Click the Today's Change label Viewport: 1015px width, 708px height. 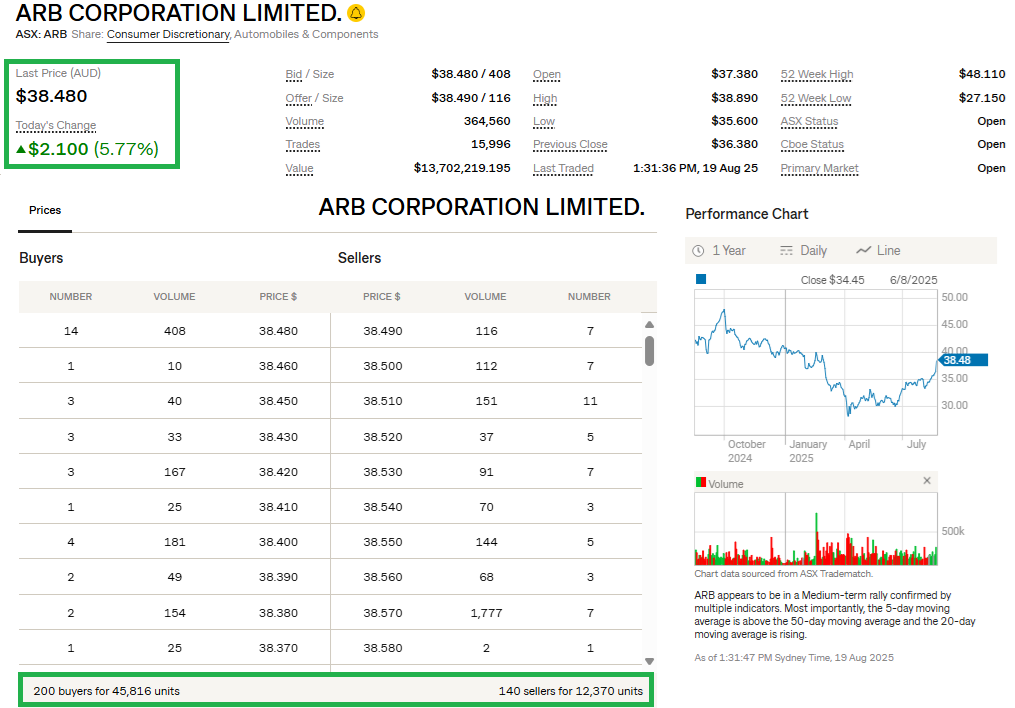(x=56, y=126)
